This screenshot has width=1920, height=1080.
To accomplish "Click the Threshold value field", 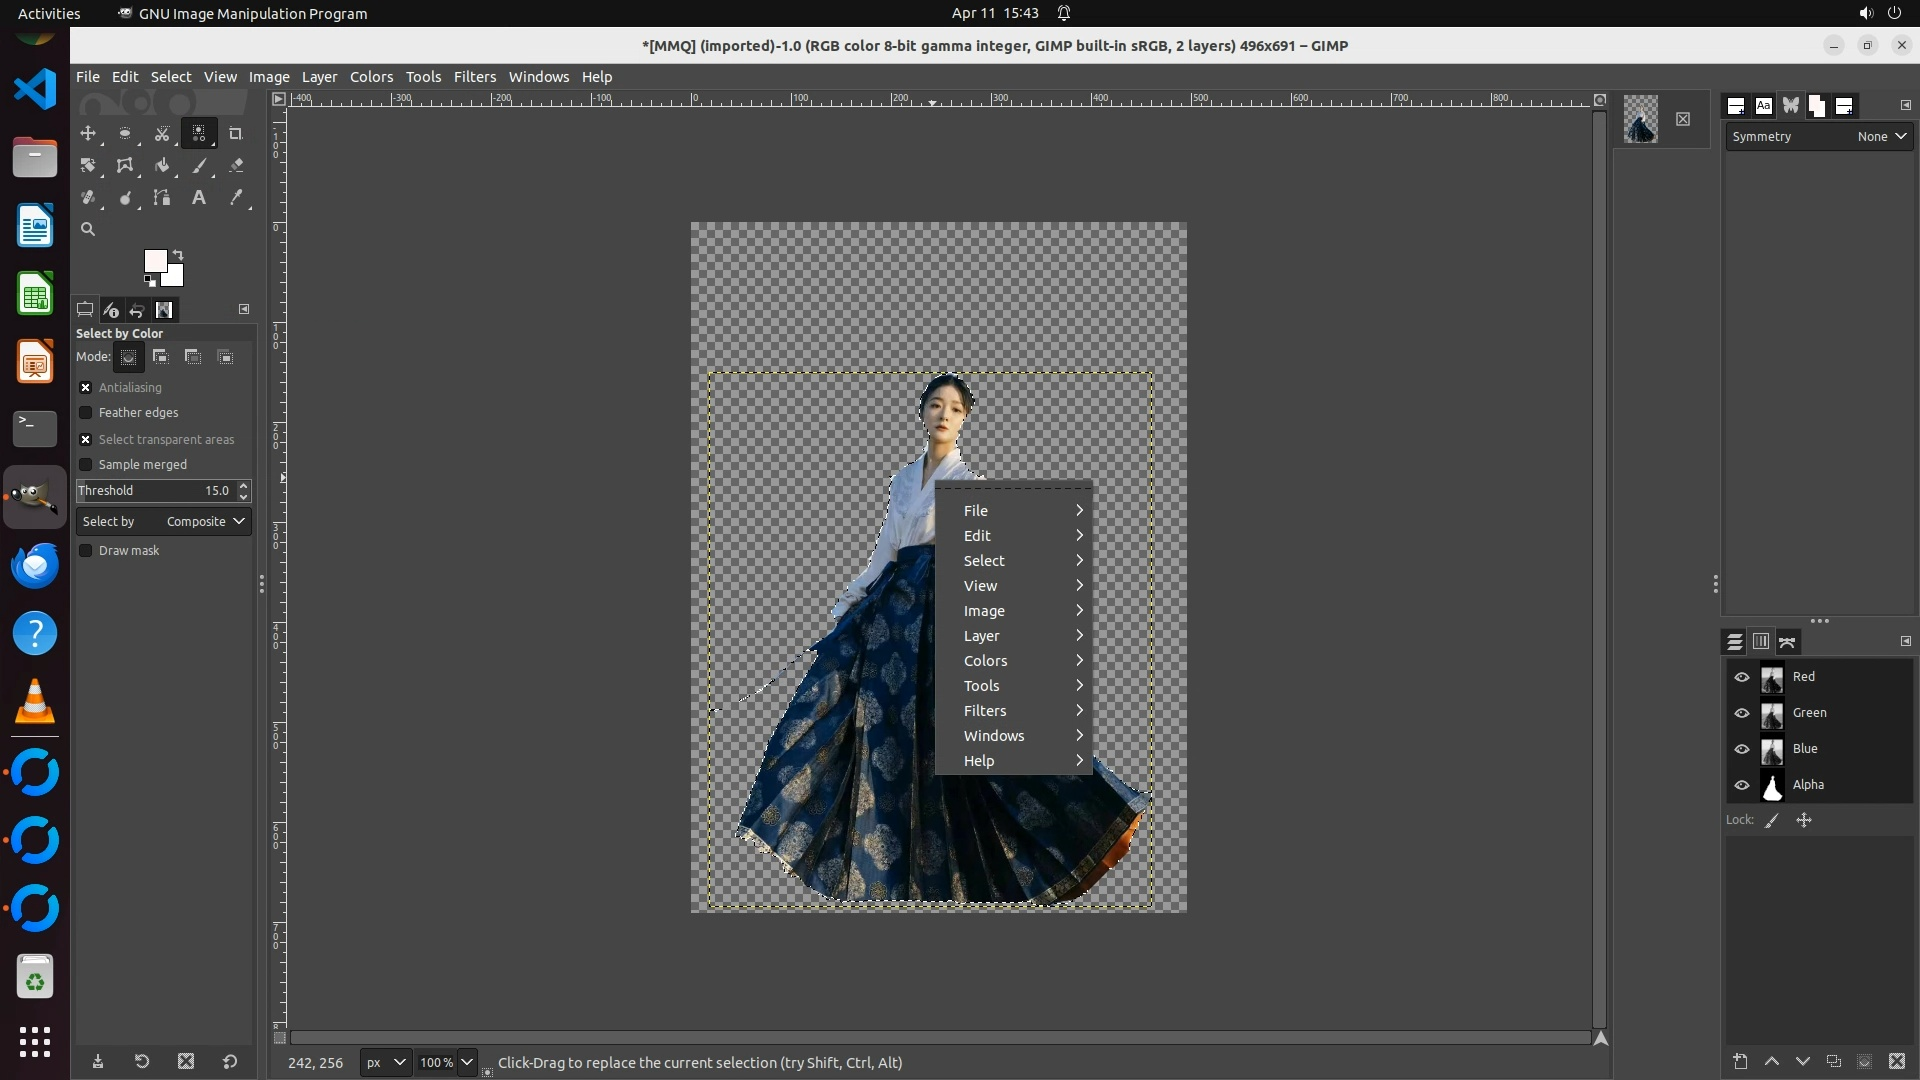I will point(155,491).
